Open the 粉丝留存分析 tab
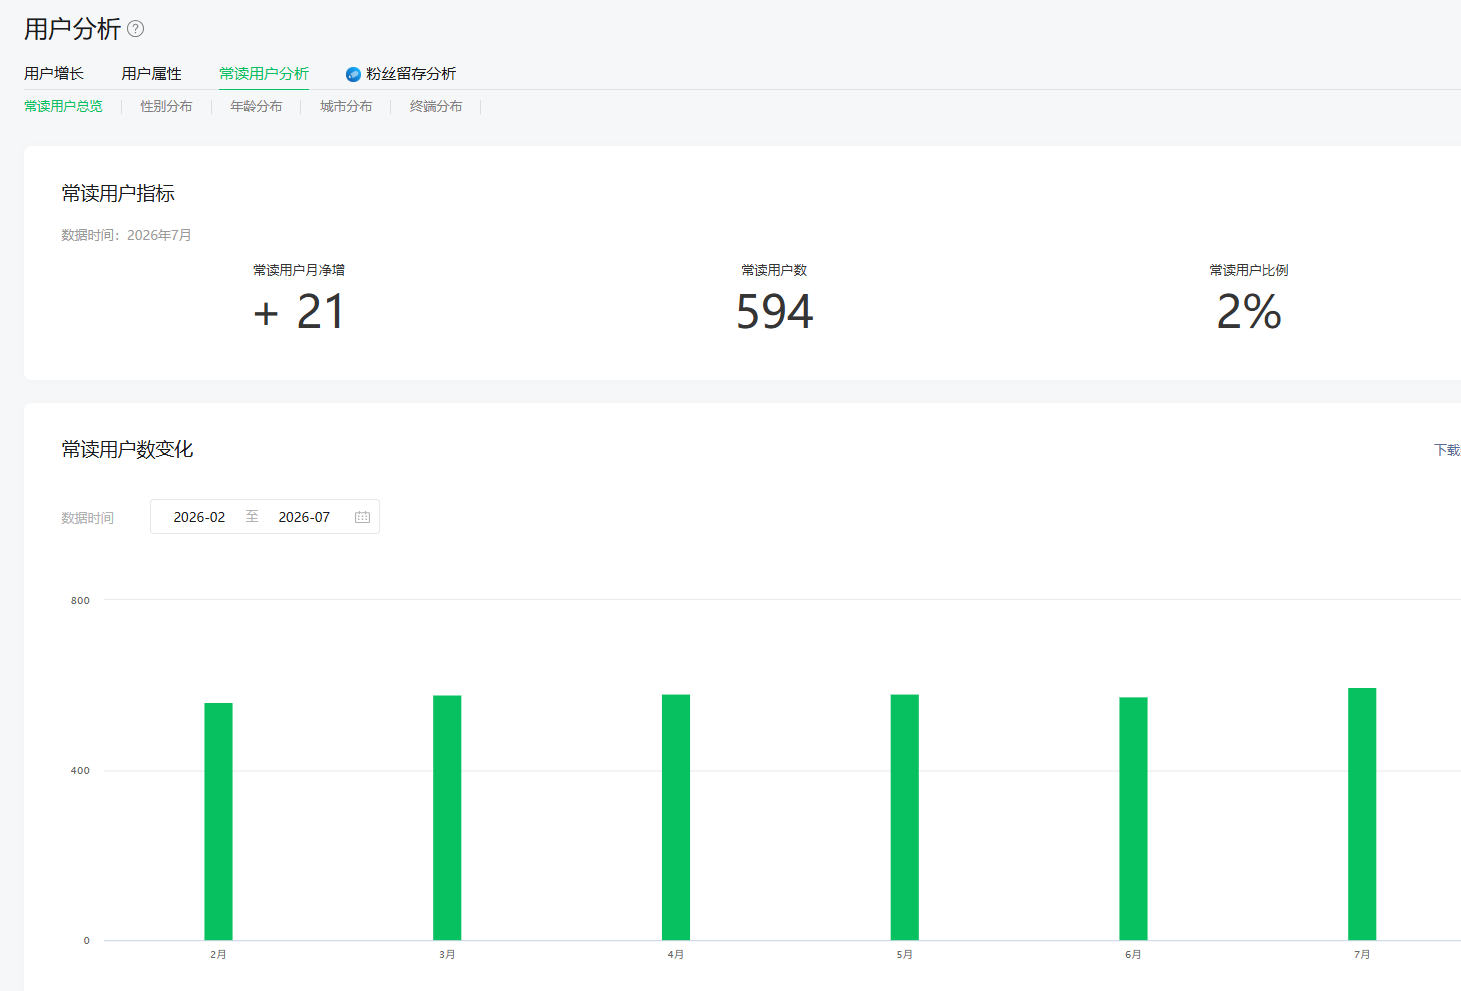Image resolution: width=1461 pixels, height=991 pixels. click(411, 74)
